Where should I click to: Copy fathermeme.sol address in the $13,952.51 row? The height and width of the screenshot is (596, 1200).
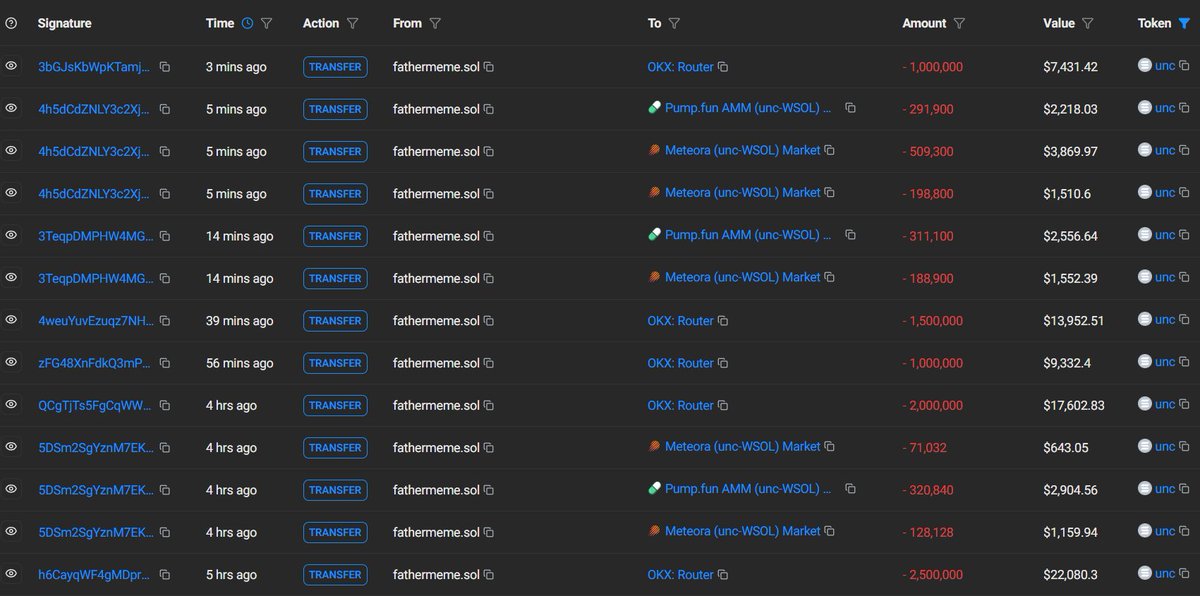489,321
